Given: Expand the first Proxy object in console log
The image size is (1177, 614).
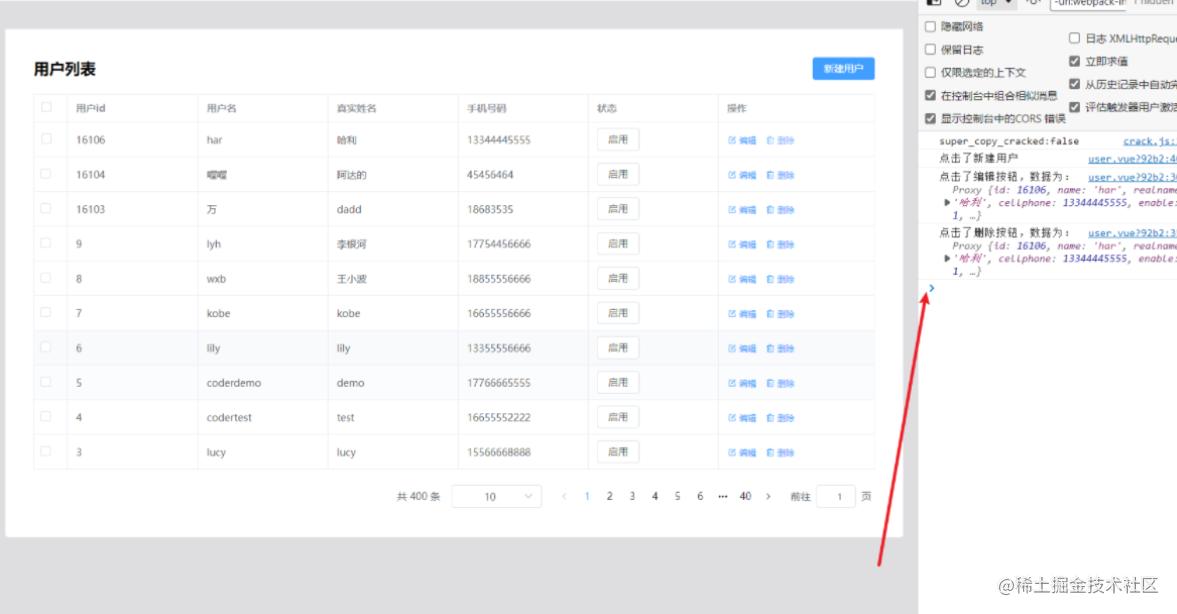Looking at the screenshot, I should 947,202.
